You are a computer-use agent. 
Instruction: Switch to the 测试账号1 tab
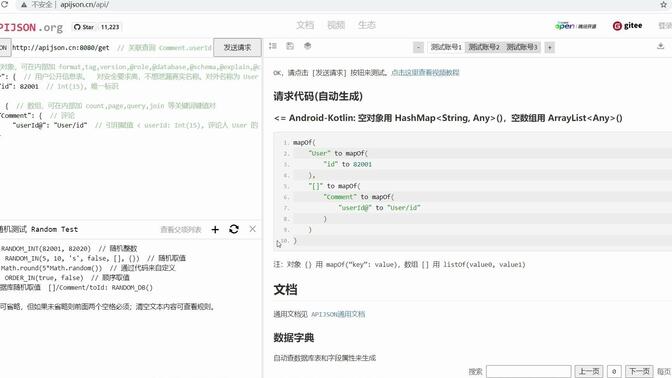click(x=446, y=47)
